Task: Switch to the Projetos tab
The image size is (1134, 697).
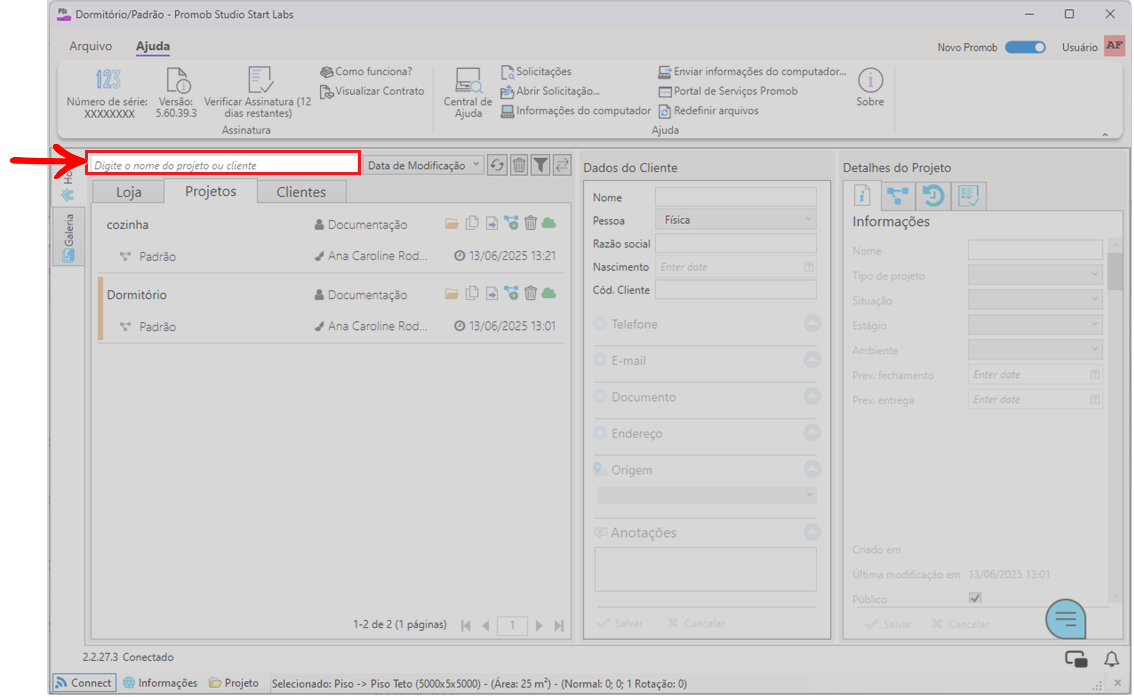Action: 210,191
